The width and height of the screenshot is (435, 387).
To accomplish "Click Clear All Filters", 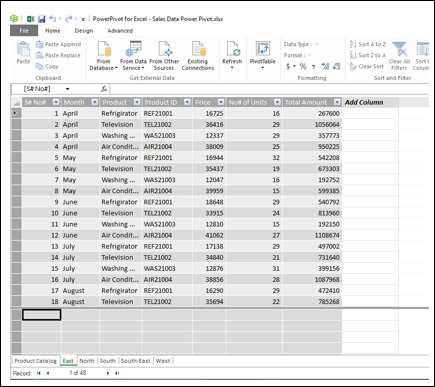I will (399, 56).
